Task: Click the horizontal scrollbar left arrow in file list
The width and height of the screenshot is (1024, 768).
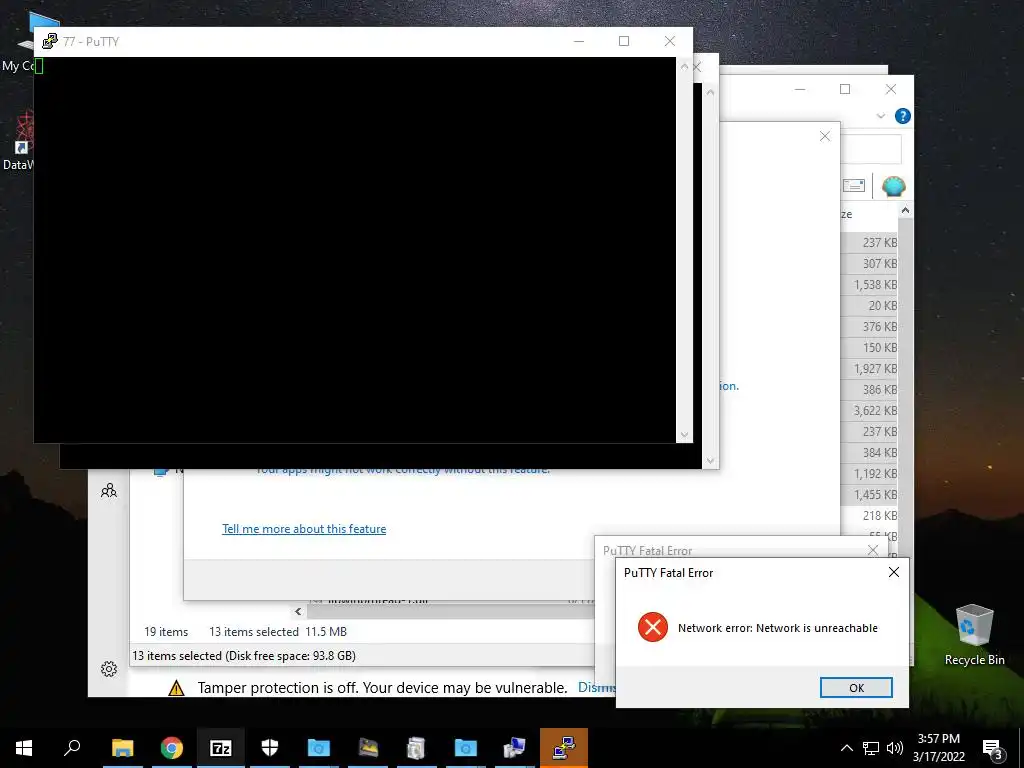Action: [x=298, y=612]
